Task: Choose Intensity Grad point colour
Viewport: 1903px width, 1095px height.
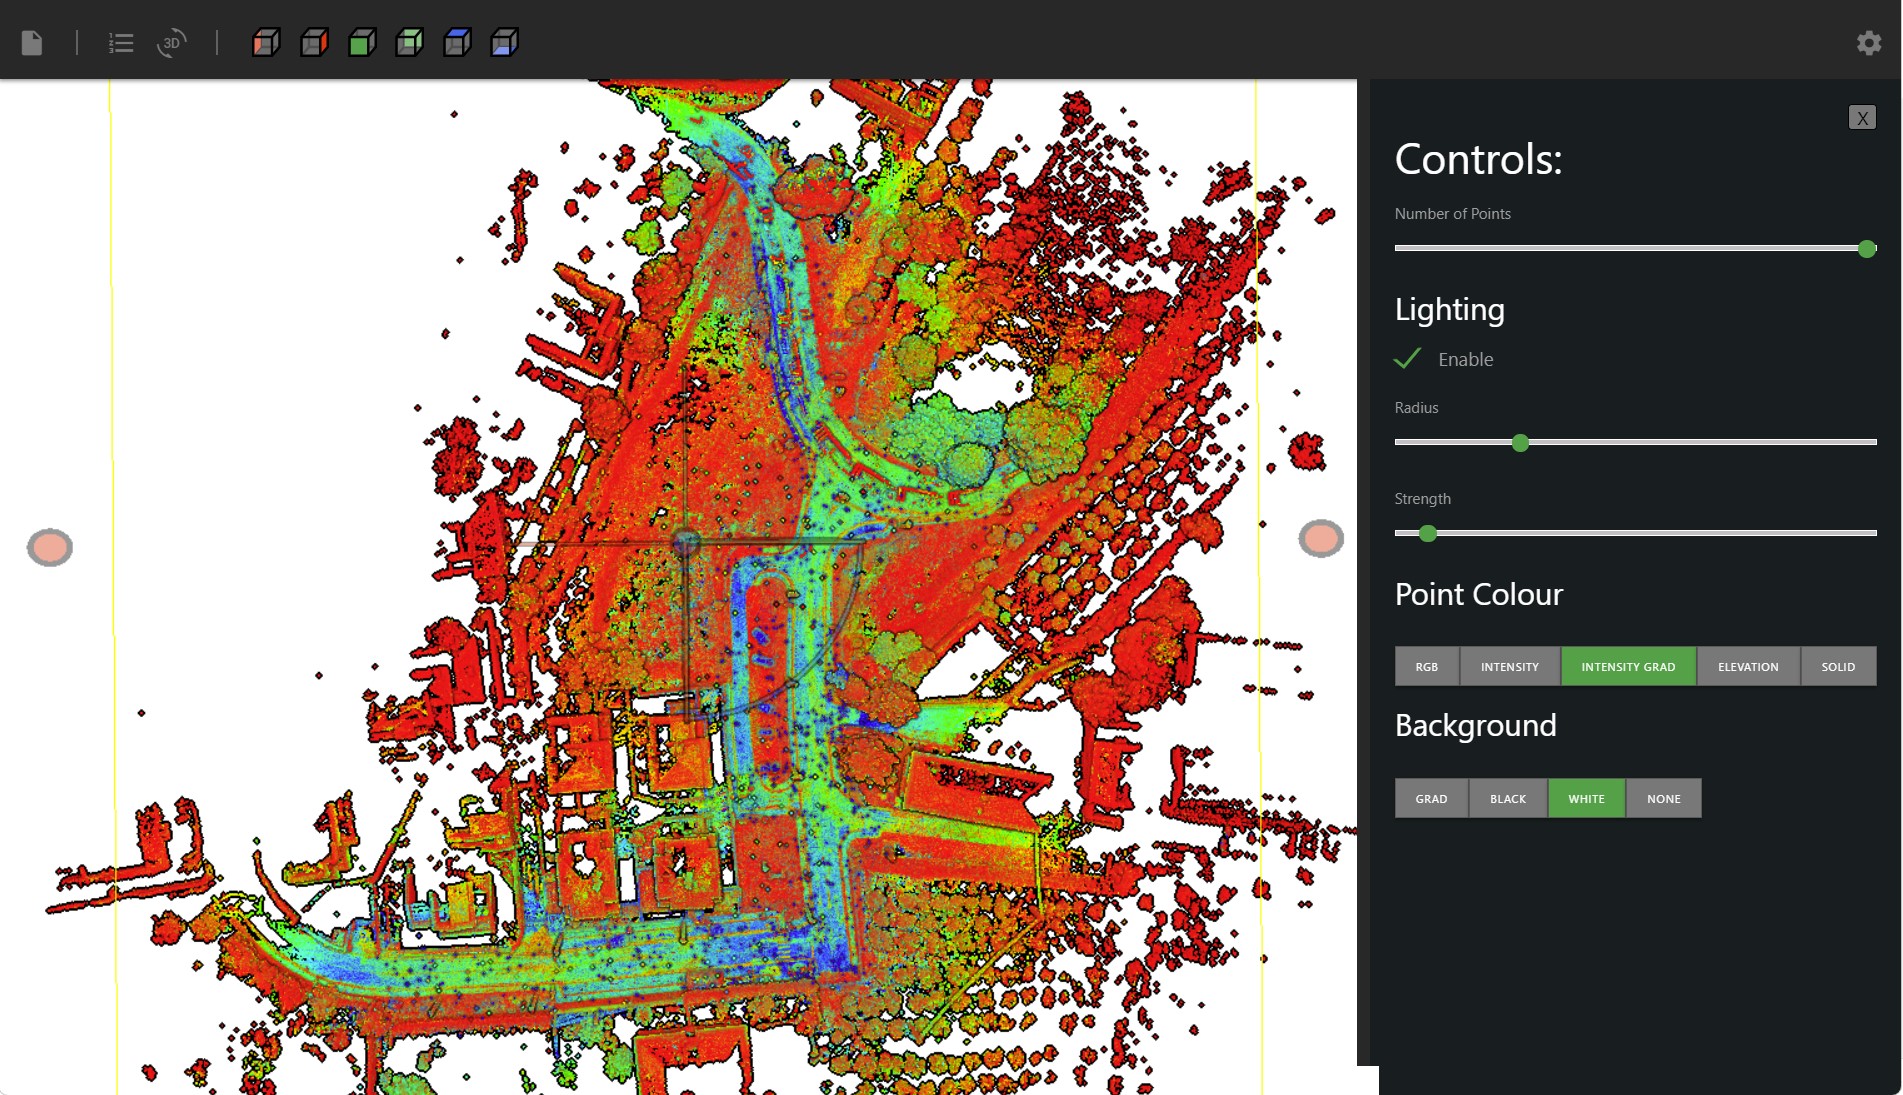Action: [x=1628, y=667]
